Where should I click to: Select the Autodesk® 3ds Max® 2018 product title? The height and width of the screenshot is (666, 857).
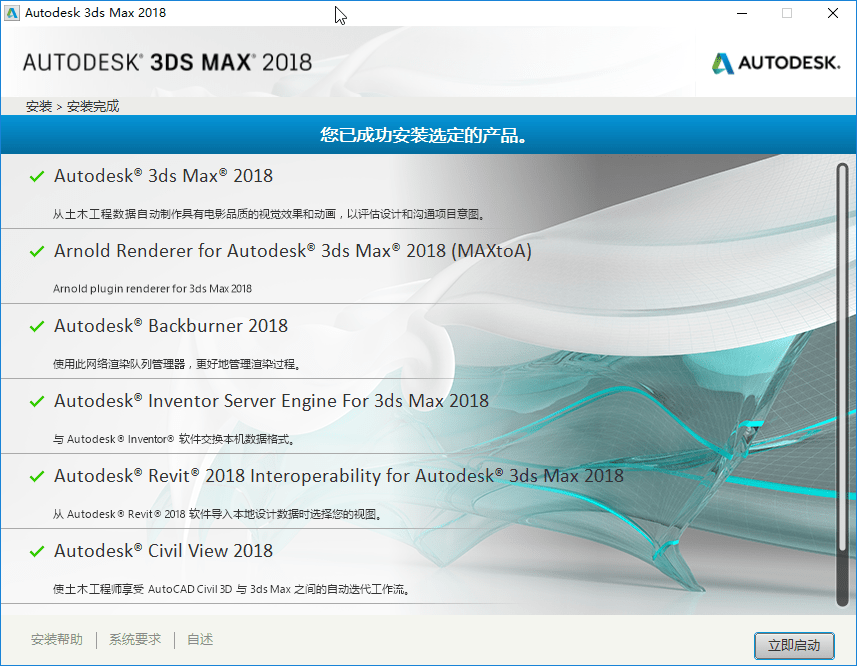pos(163,176)
